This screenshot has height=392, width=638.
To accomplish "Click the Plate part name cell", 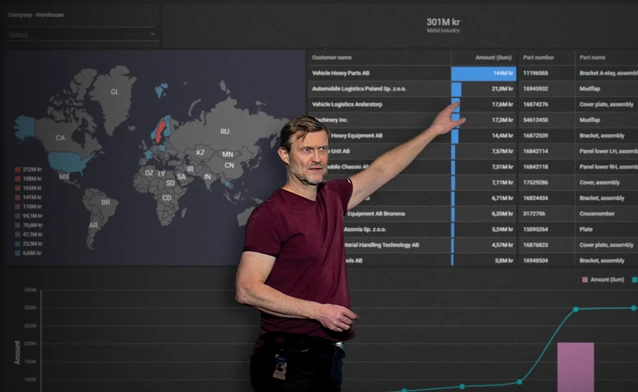I will [x=586, y=229].
